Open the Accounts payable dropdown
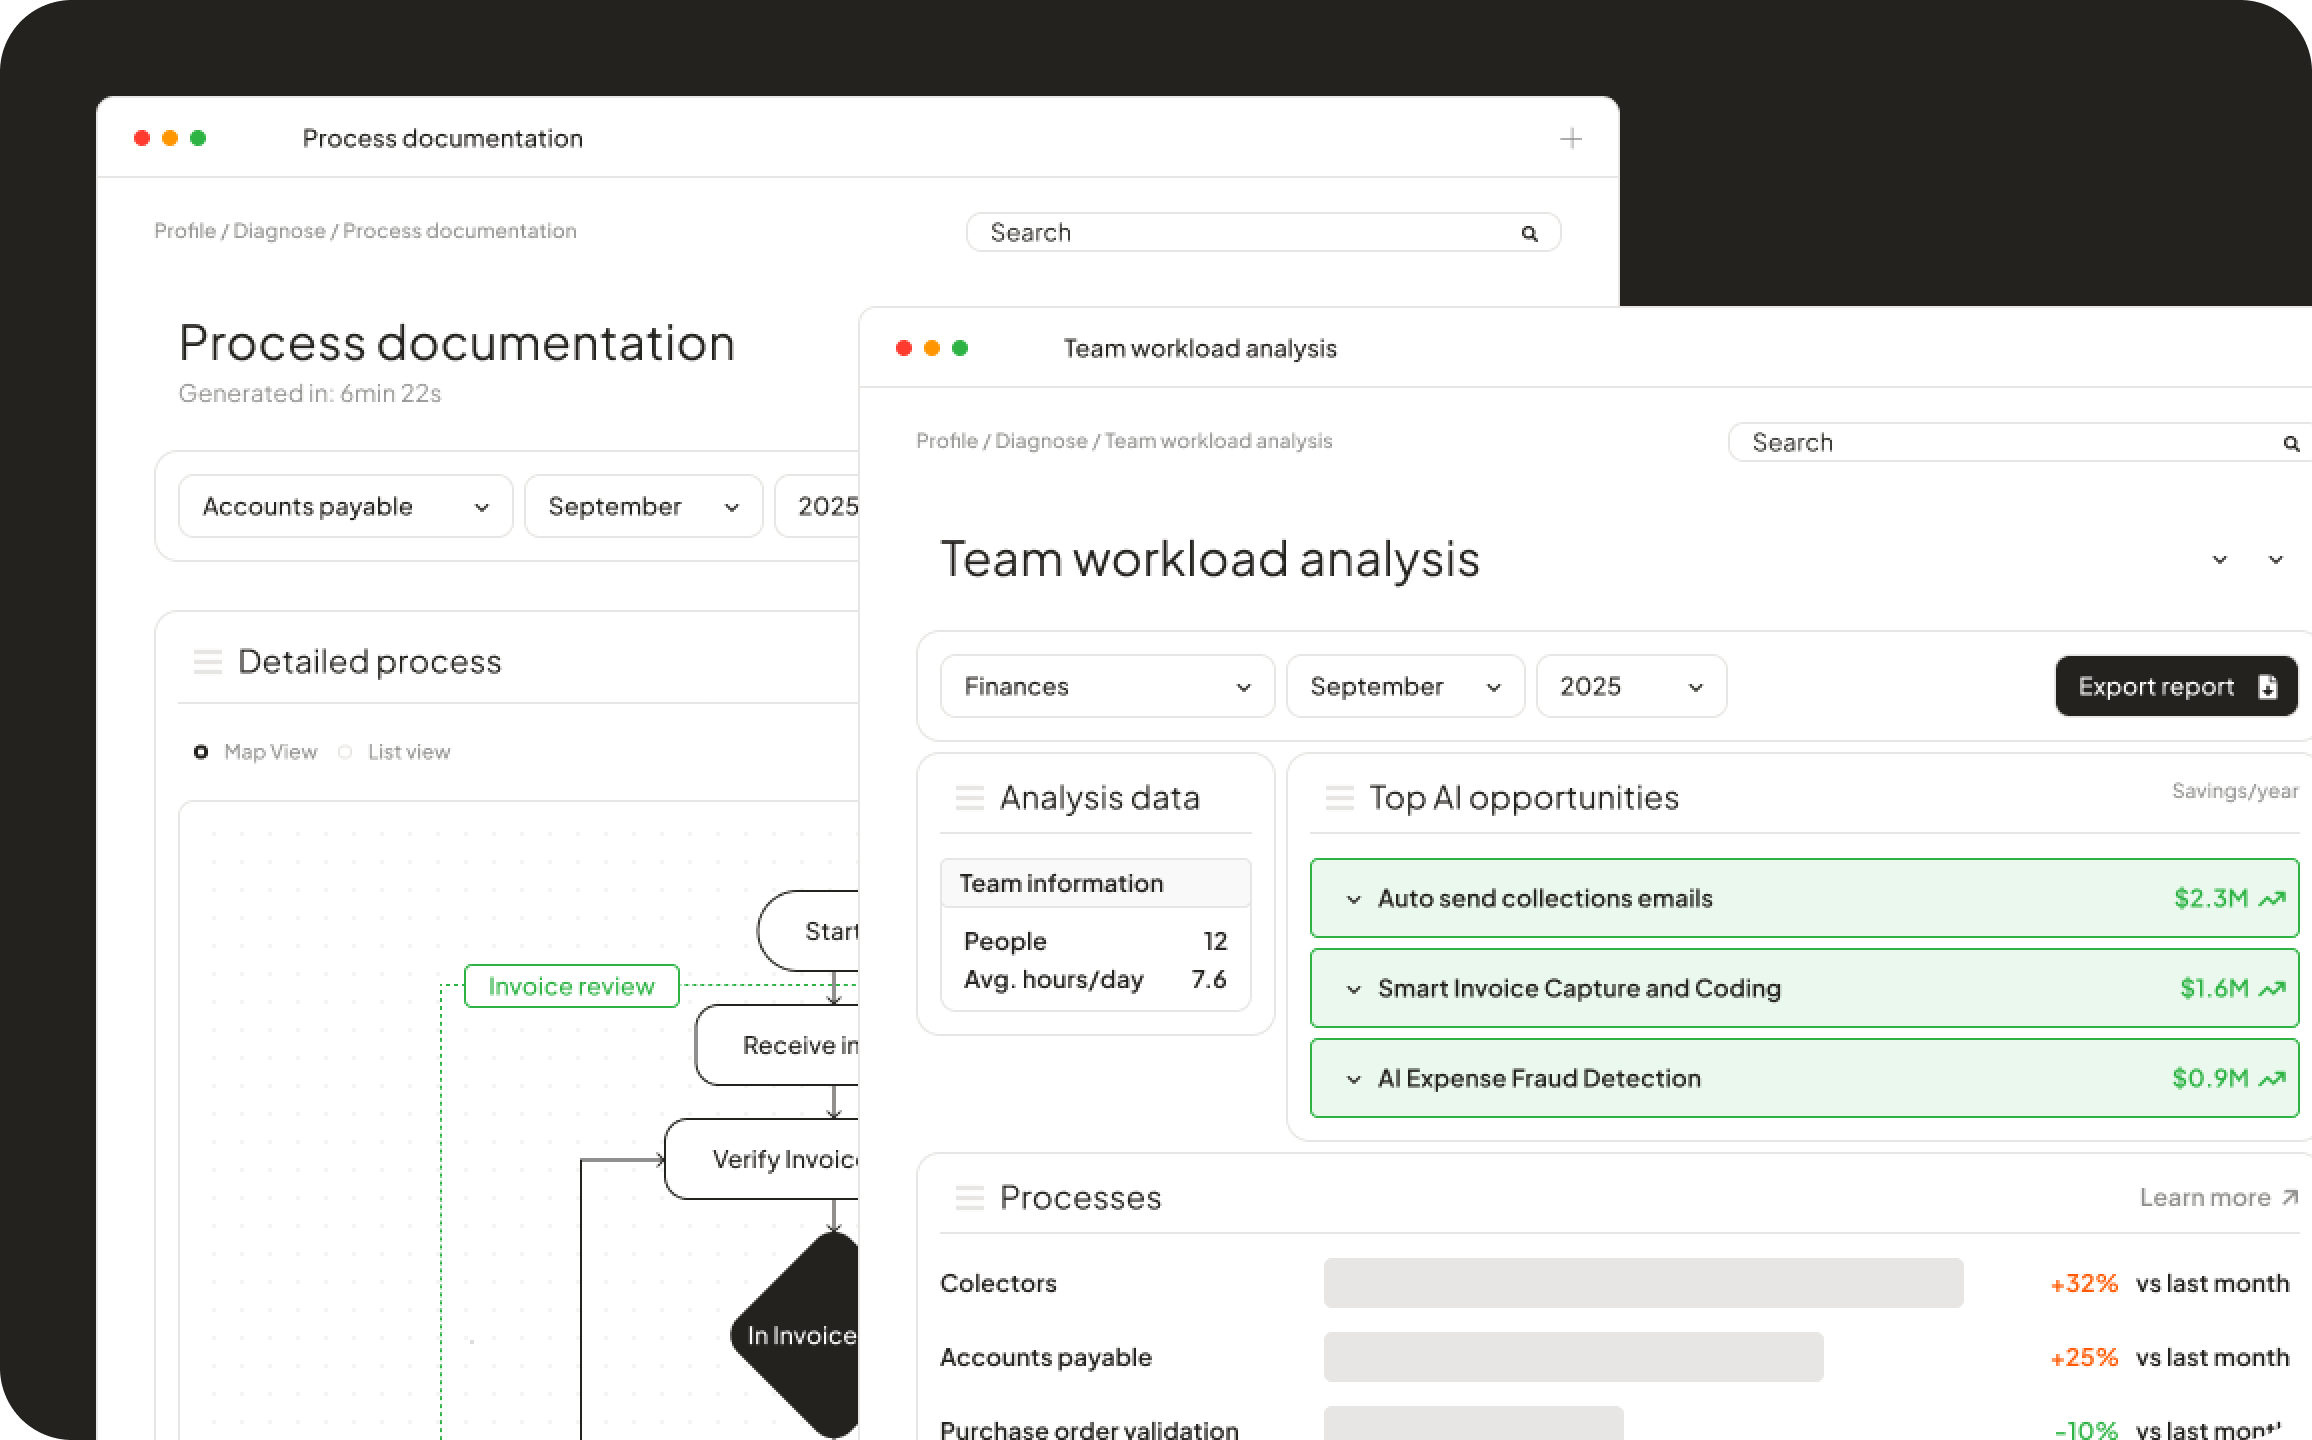The height and width of the screenshot is (1440, 2312). [345, 507]
